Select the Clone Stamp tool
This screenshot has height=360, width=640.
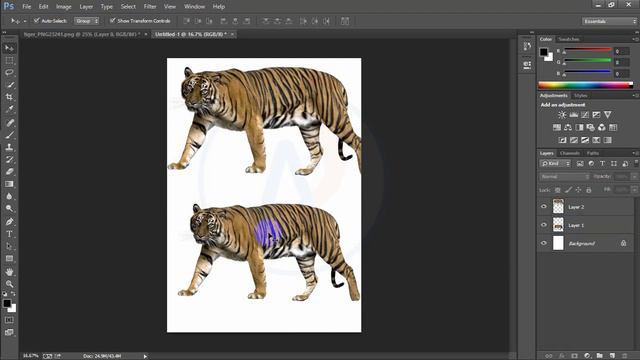[9, 147]
